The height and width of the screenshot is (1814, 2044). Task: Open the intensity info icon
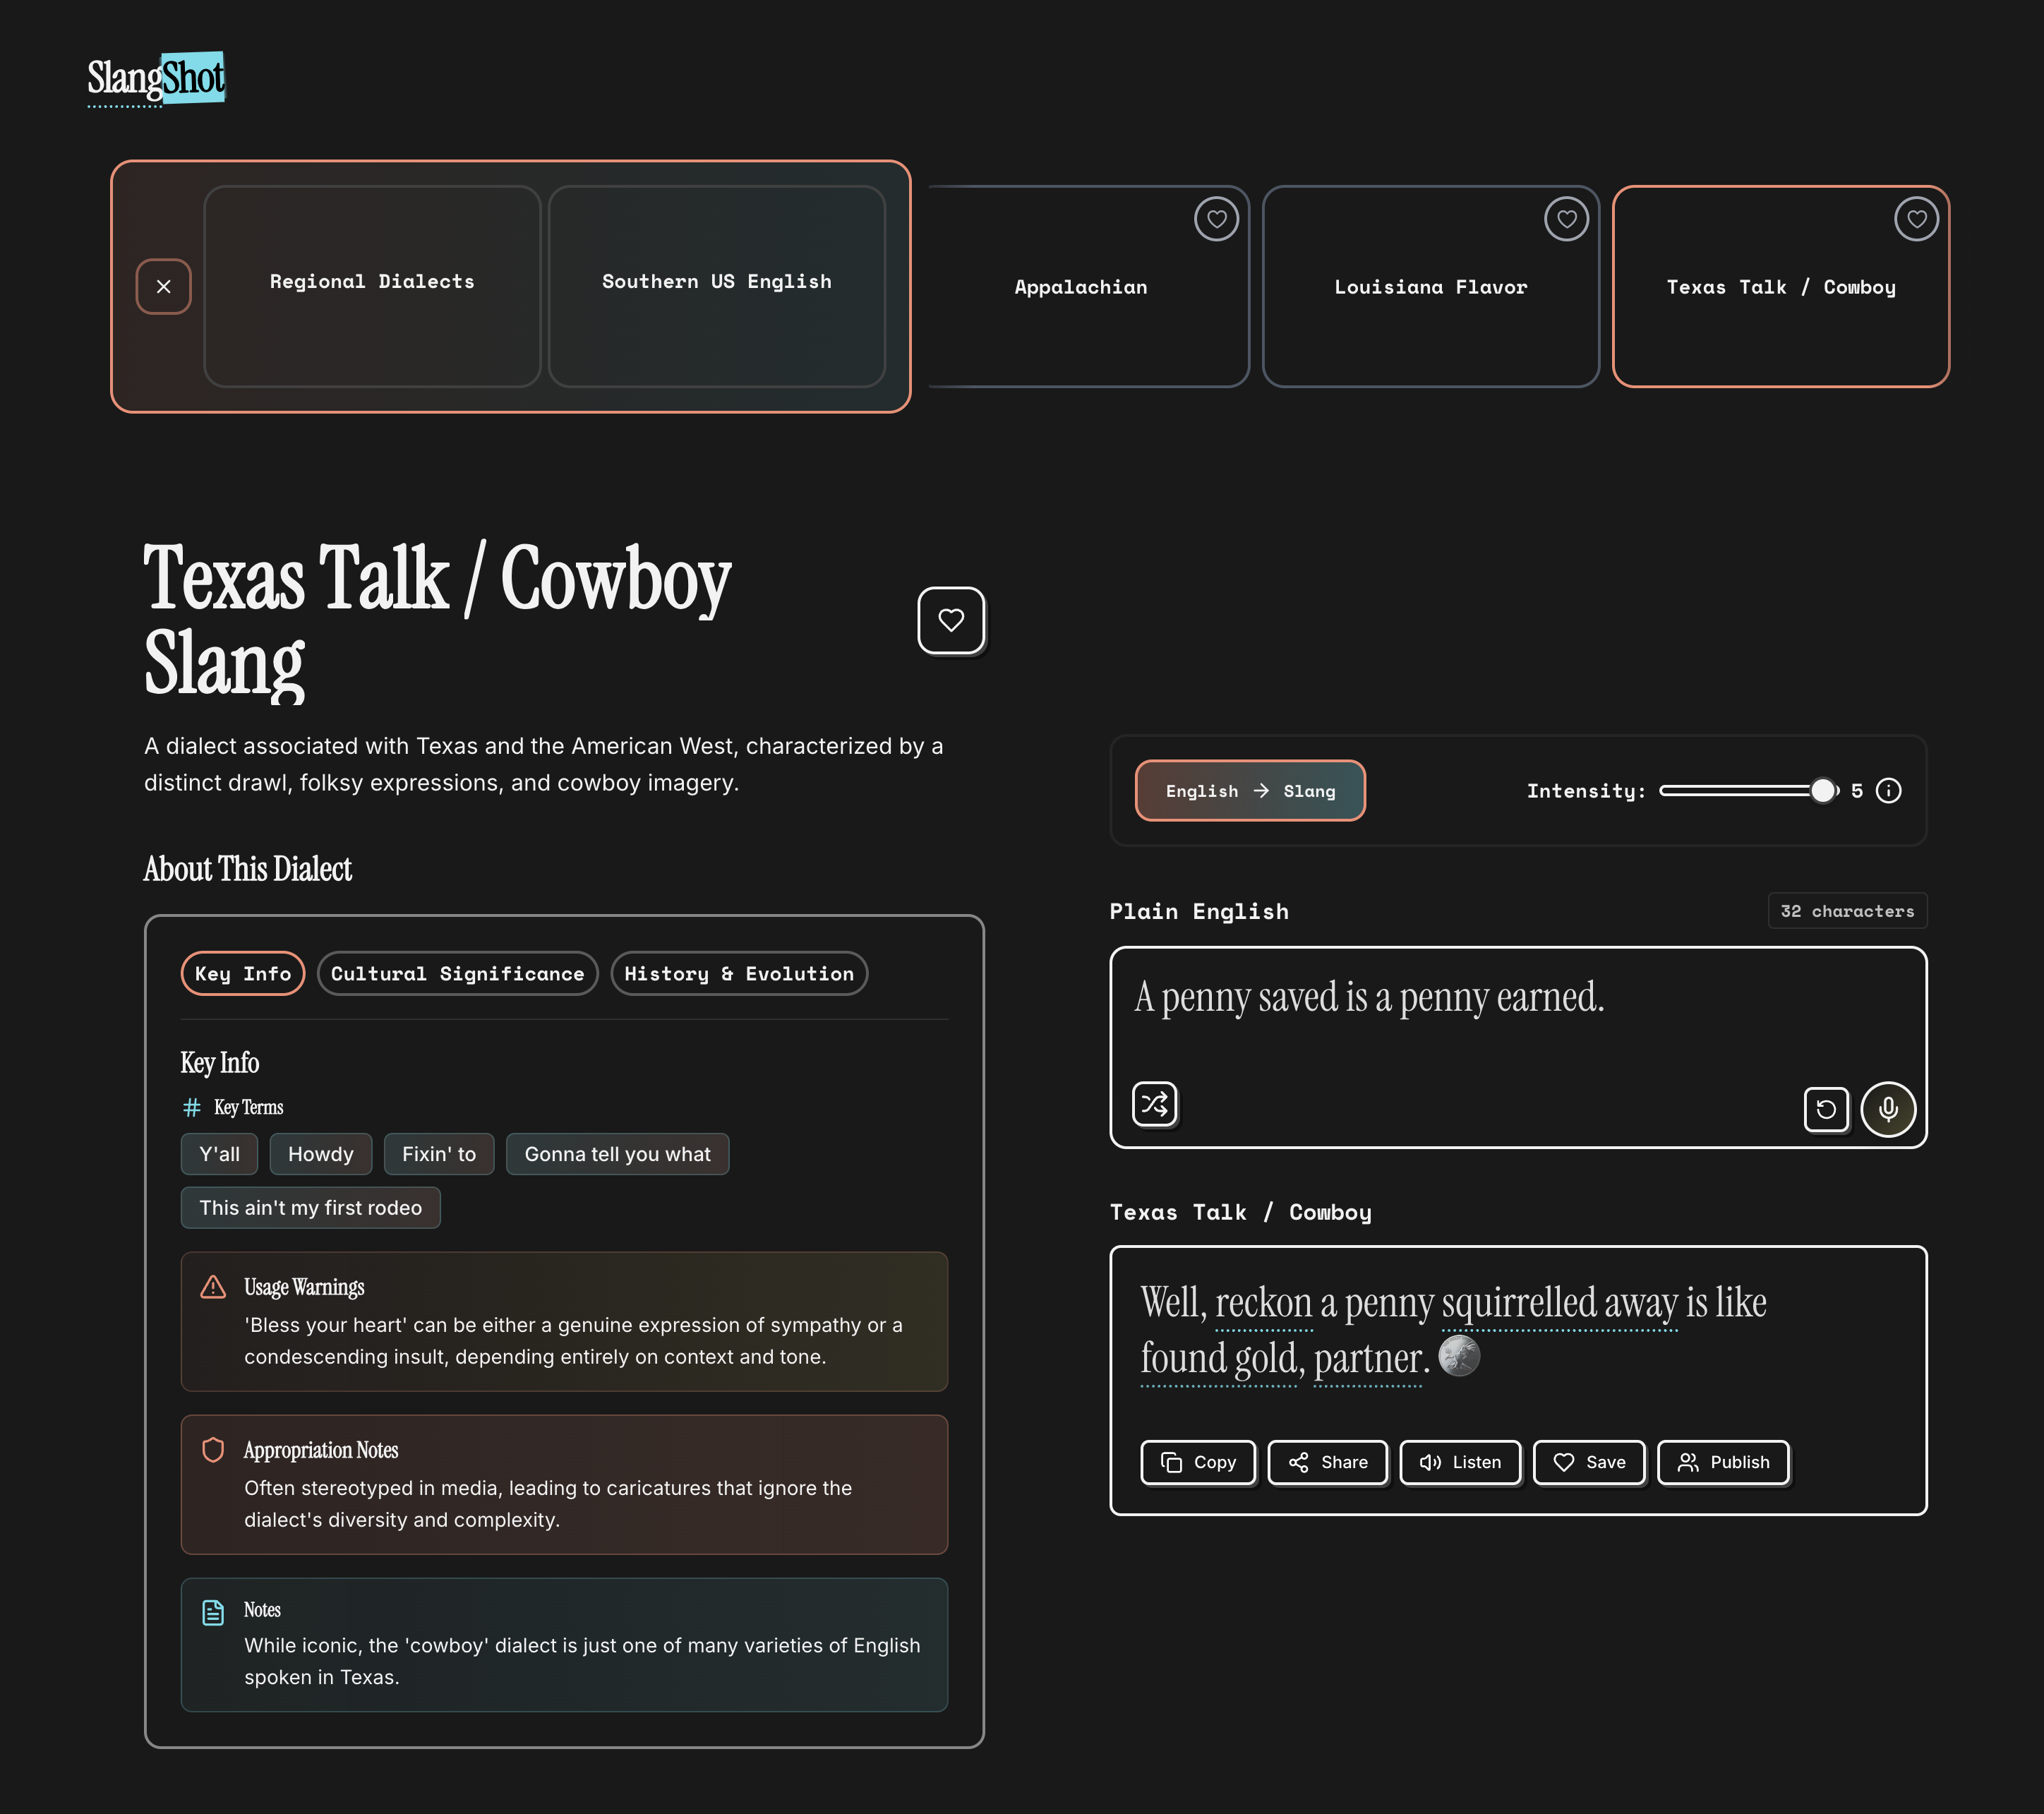[x=1888, y=791]
